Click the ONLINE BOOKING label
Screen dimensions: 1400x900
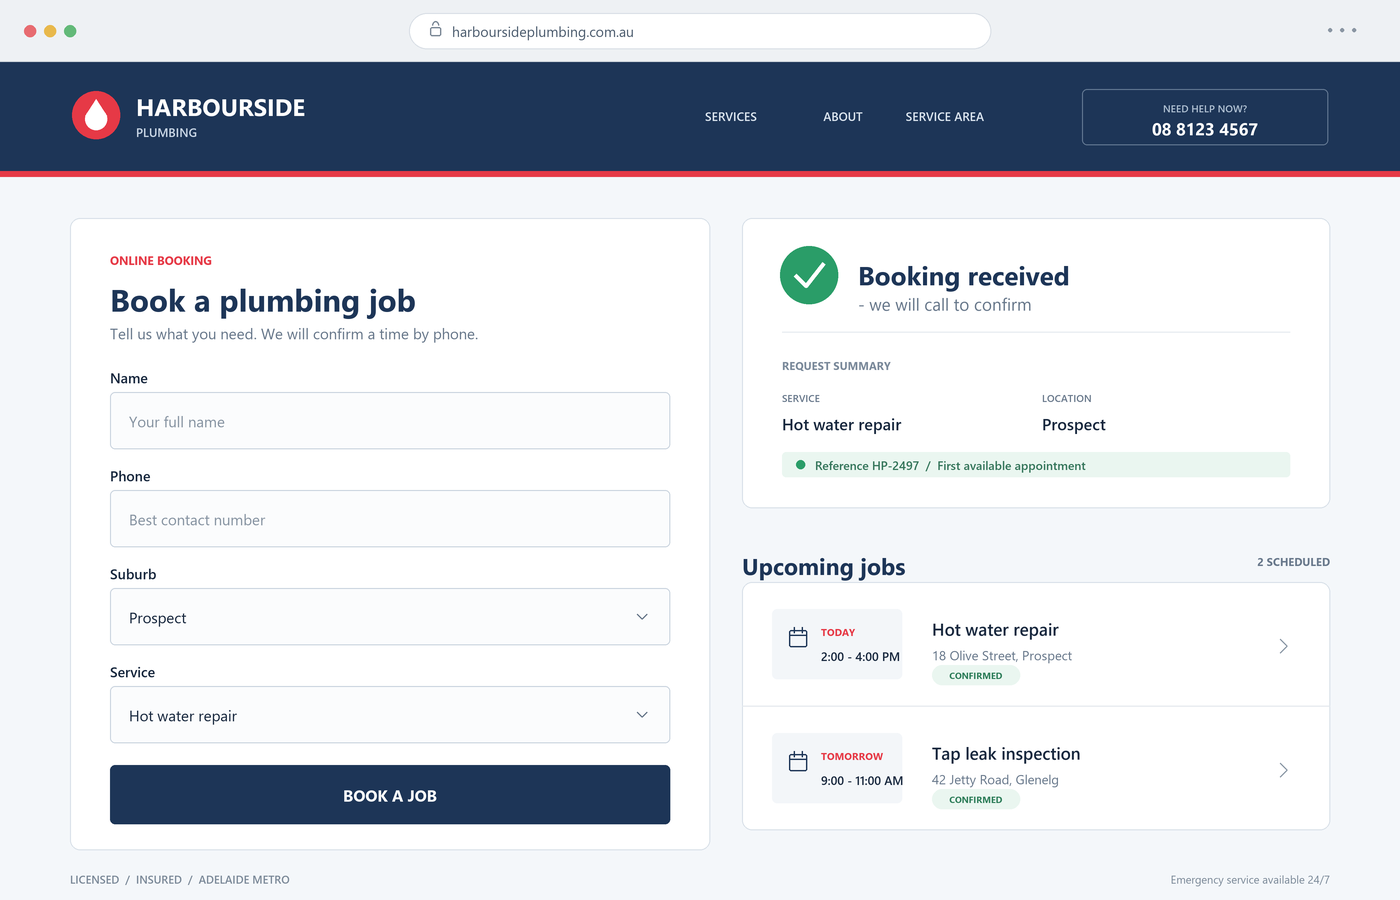(x=161, y=261)
